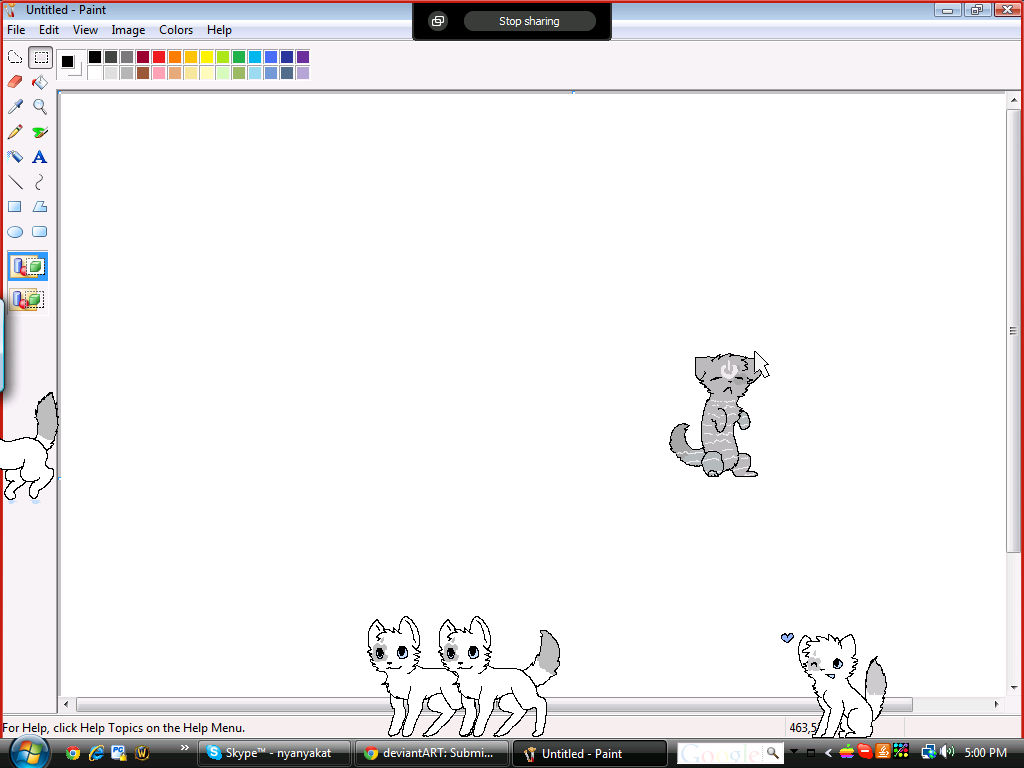Click the horizontal scrollbar right arrow
Screen dimensions: 1024x768
point(997,705)
